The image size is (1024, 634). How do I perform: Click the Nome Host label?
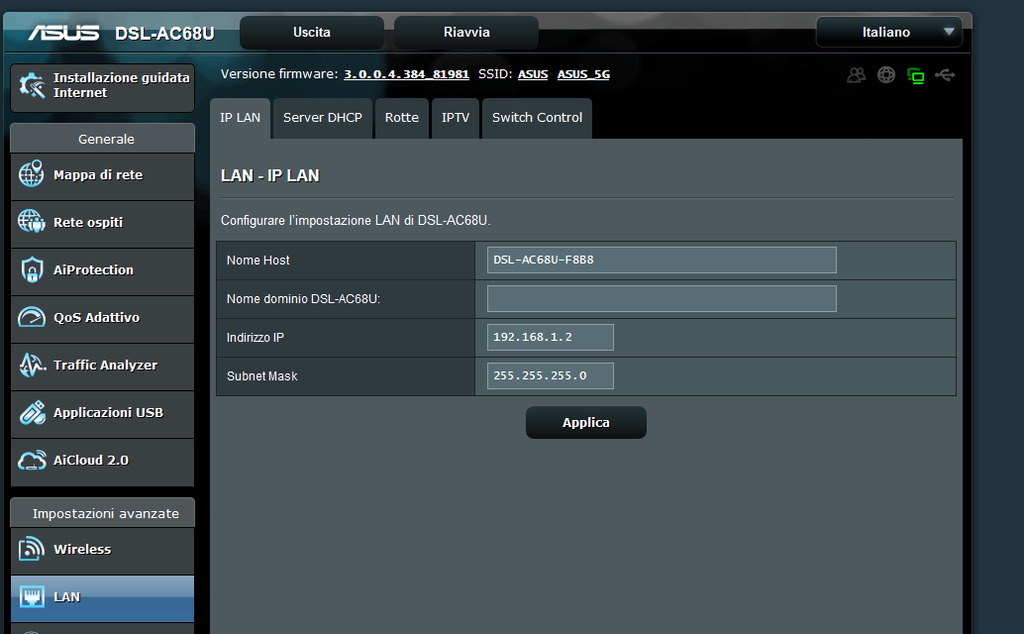tap(258, 260)
